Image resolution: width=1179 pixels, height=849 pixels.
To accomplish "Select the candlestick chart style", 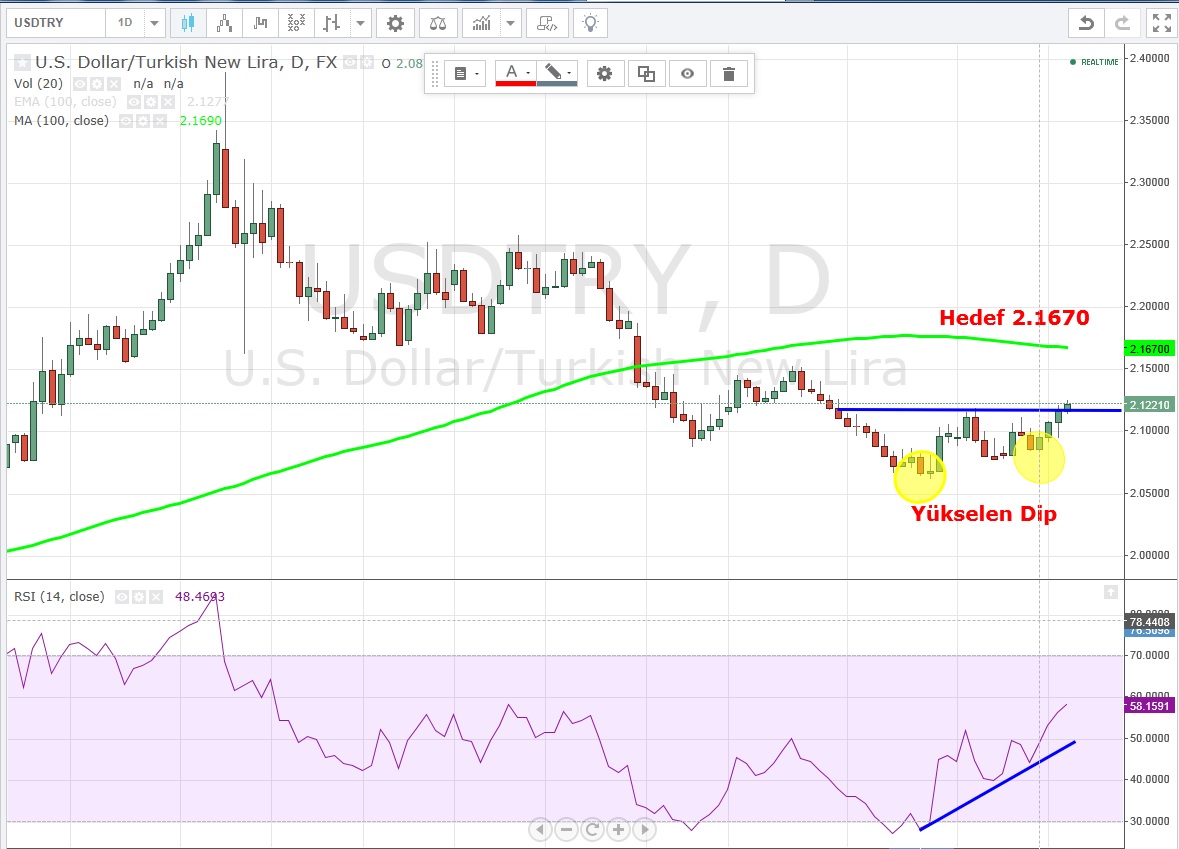I will pyautogui.click(x=188, y=22).
